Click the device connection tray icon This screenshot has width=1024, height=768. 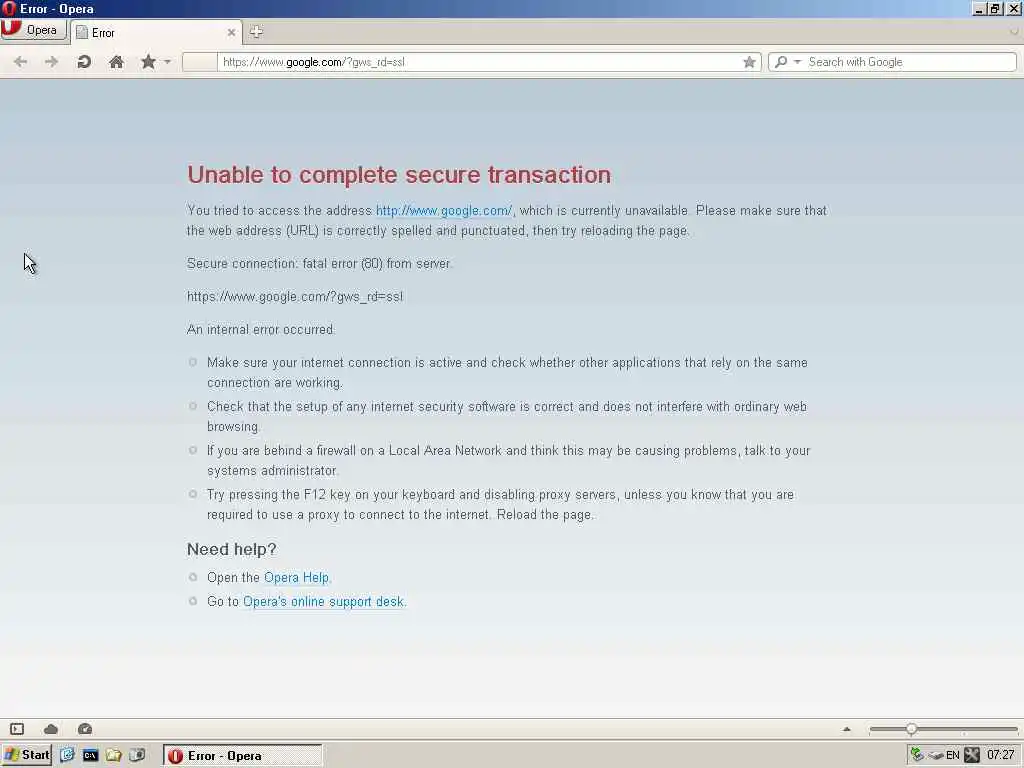click(936, 756)
